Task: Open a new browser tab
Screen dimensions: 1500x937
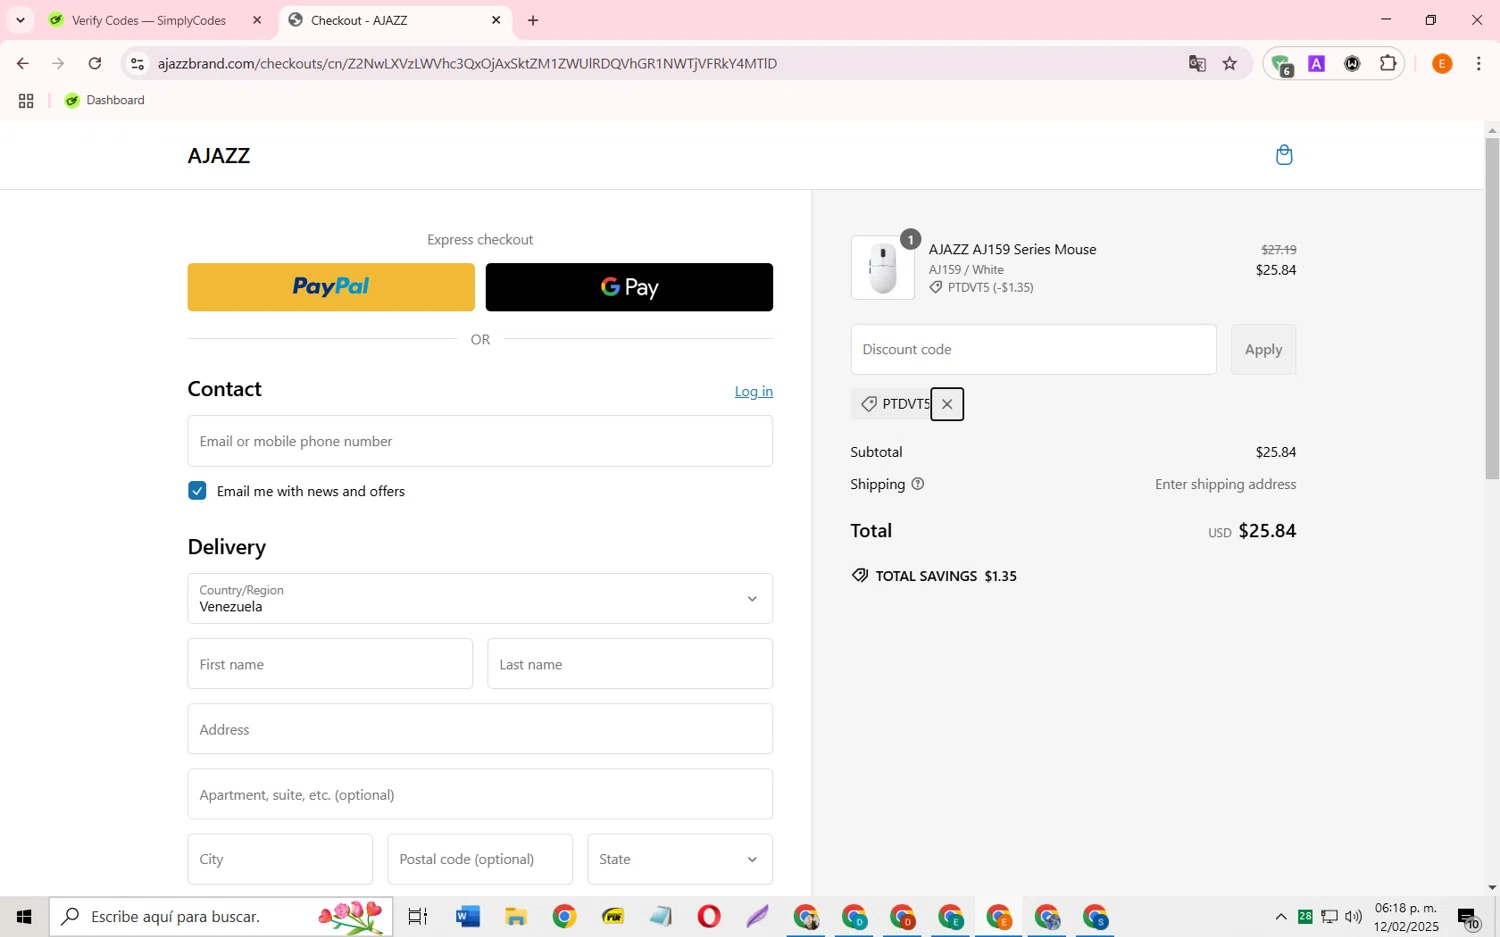Action: [x=533, y=20]
